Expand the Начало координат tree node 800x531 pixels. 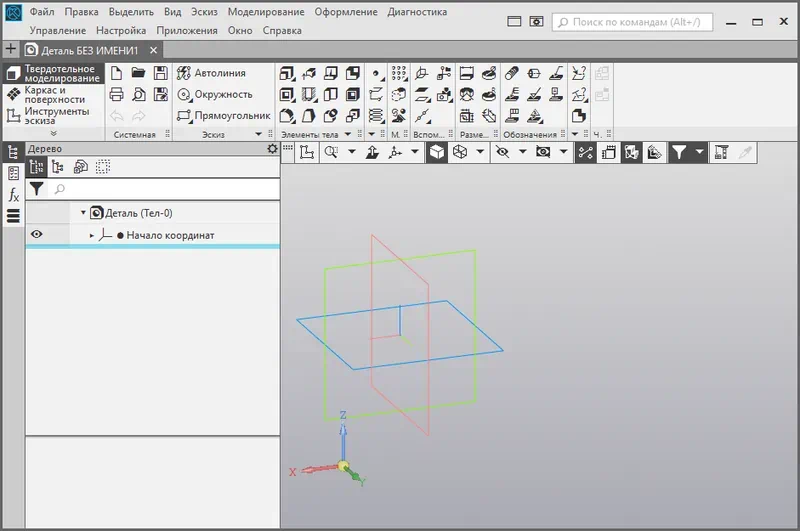click(x=92, y=236)
